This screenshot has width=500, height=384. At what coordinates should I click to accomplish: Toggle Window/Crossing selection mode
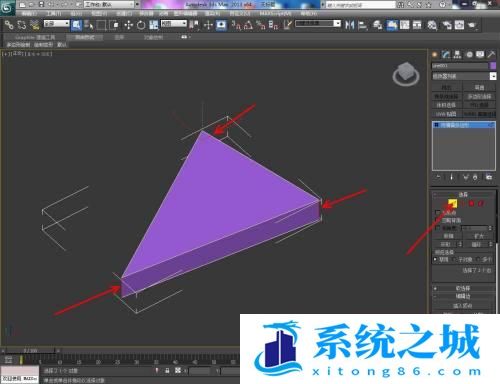(x=114, y=25)
